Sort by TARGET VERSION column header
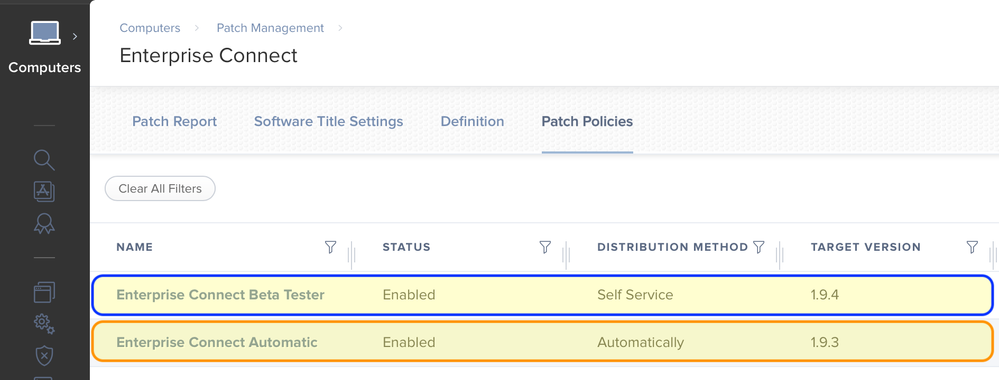The image size is (999, 380). click(x=865, y=247)
